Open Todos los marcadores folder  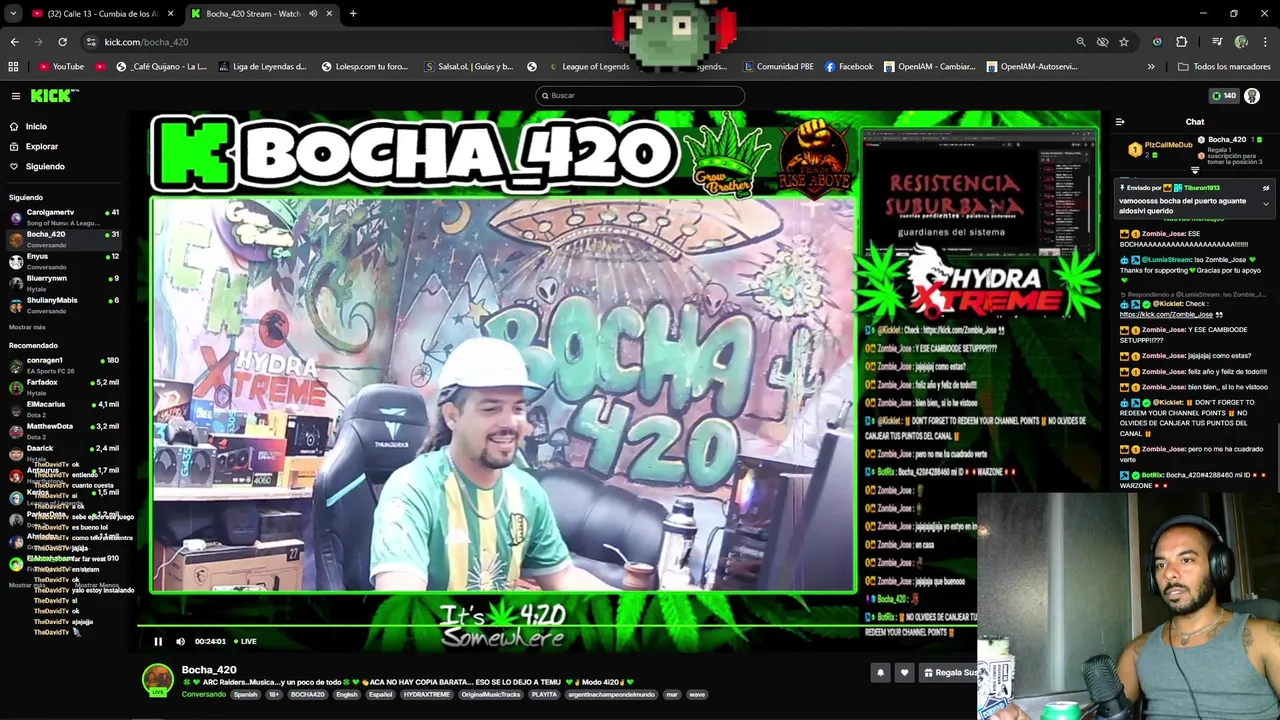[x=1224, y=67]
